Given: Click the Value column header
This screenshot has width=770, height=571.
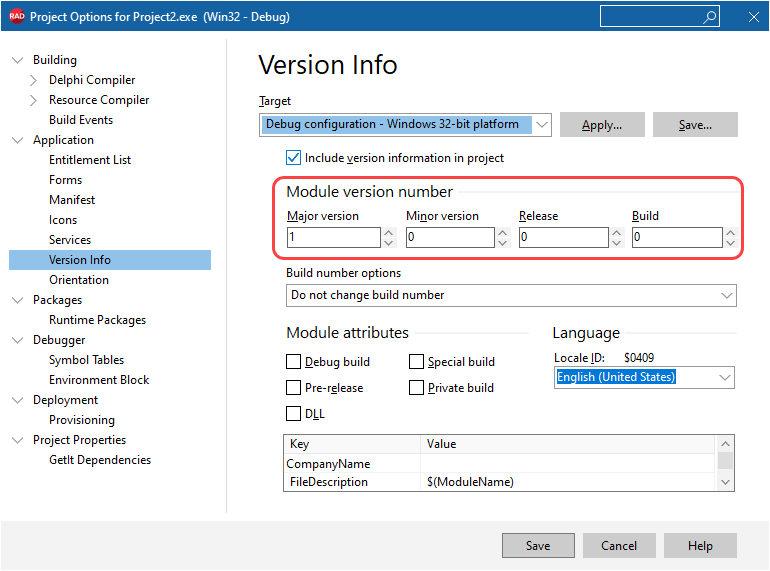Looking at the screenshot, I should (x=569, y=444).
